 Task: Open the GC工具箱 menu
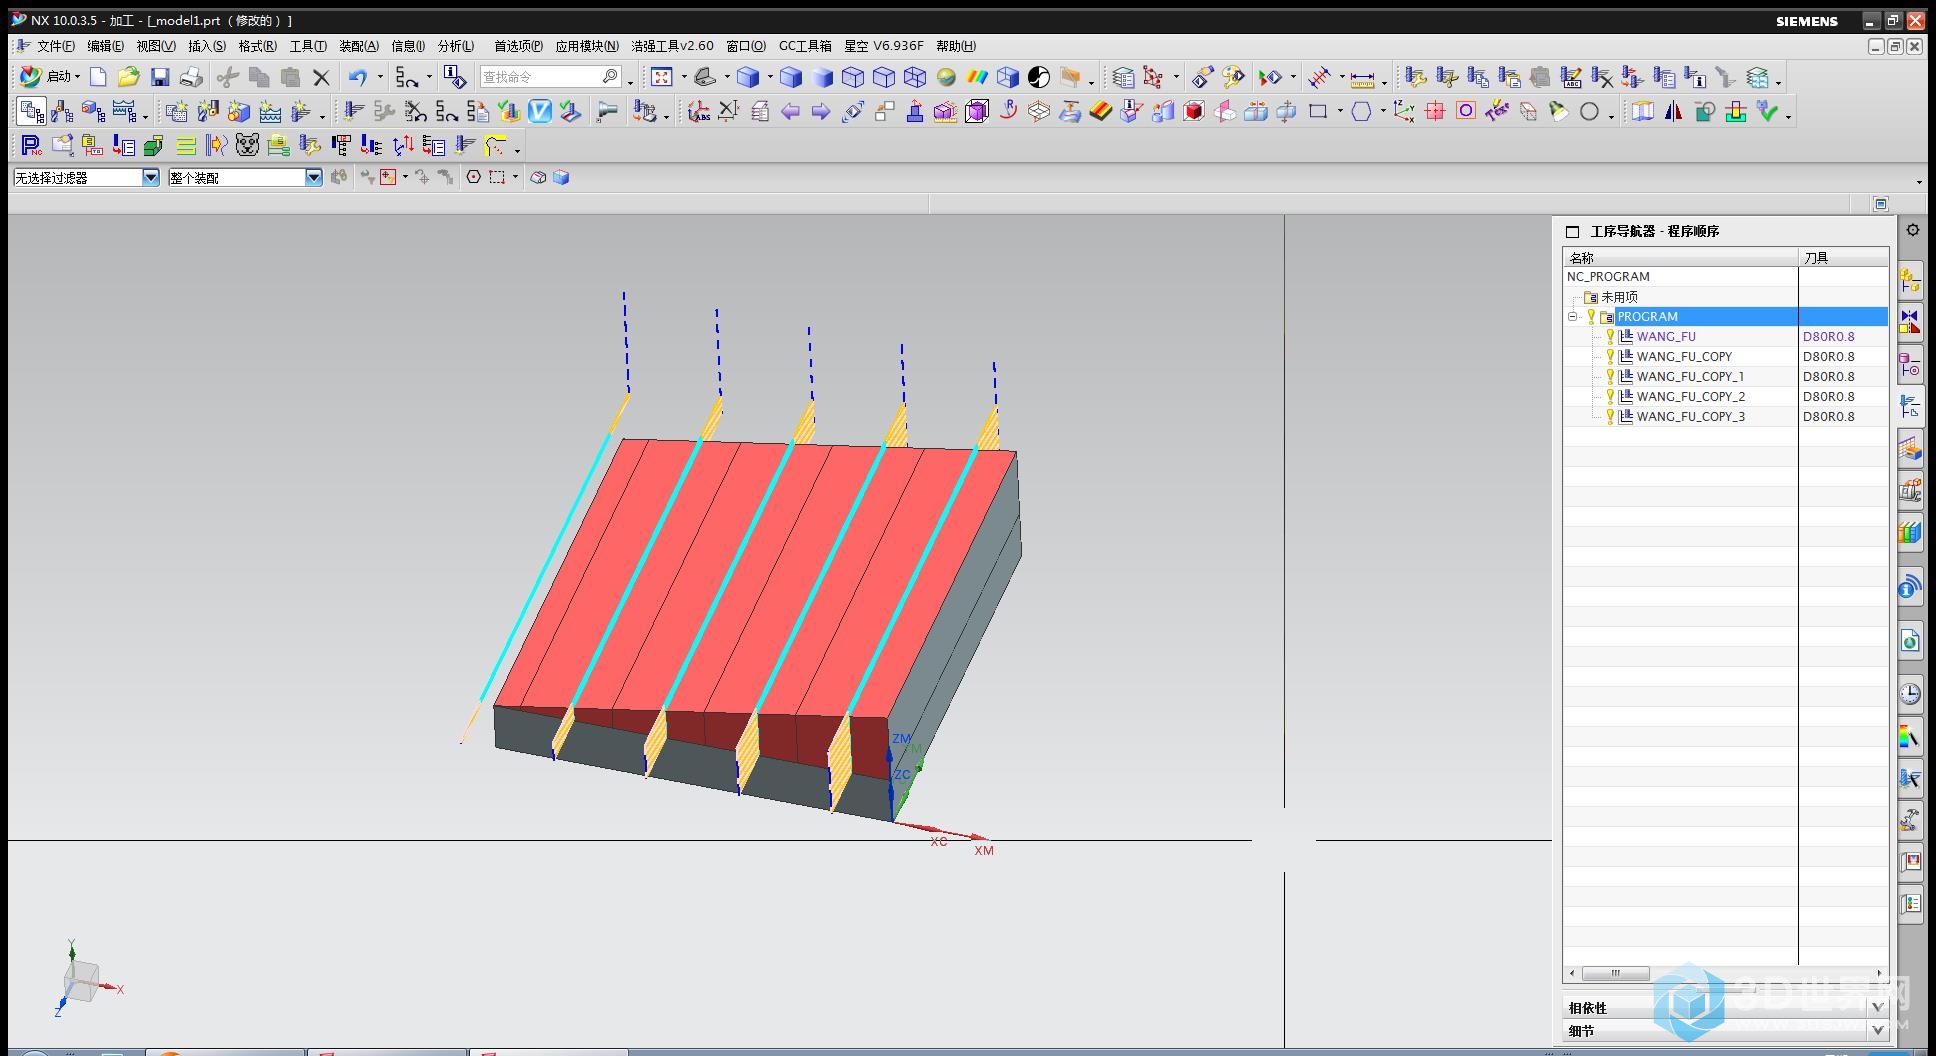[x=805, y=46]
